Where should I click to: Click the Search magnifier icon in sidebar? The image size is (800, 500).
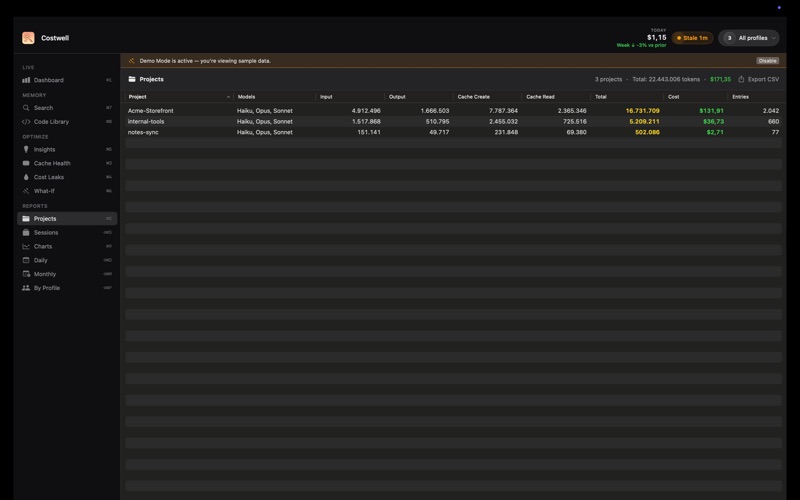(x=26, y=108)
